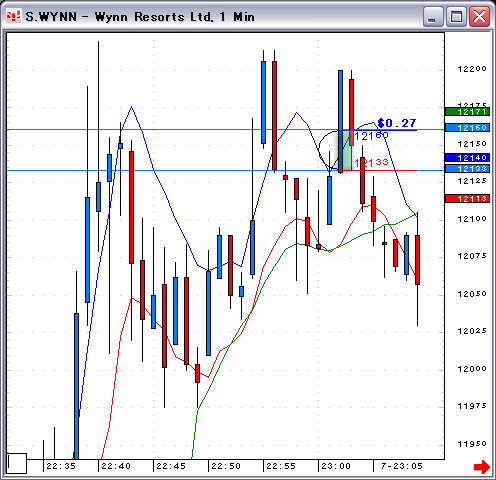This screenshot has width=496, height=480.
Task: Click the 22:35 time axis label
Action: (61, 466)
